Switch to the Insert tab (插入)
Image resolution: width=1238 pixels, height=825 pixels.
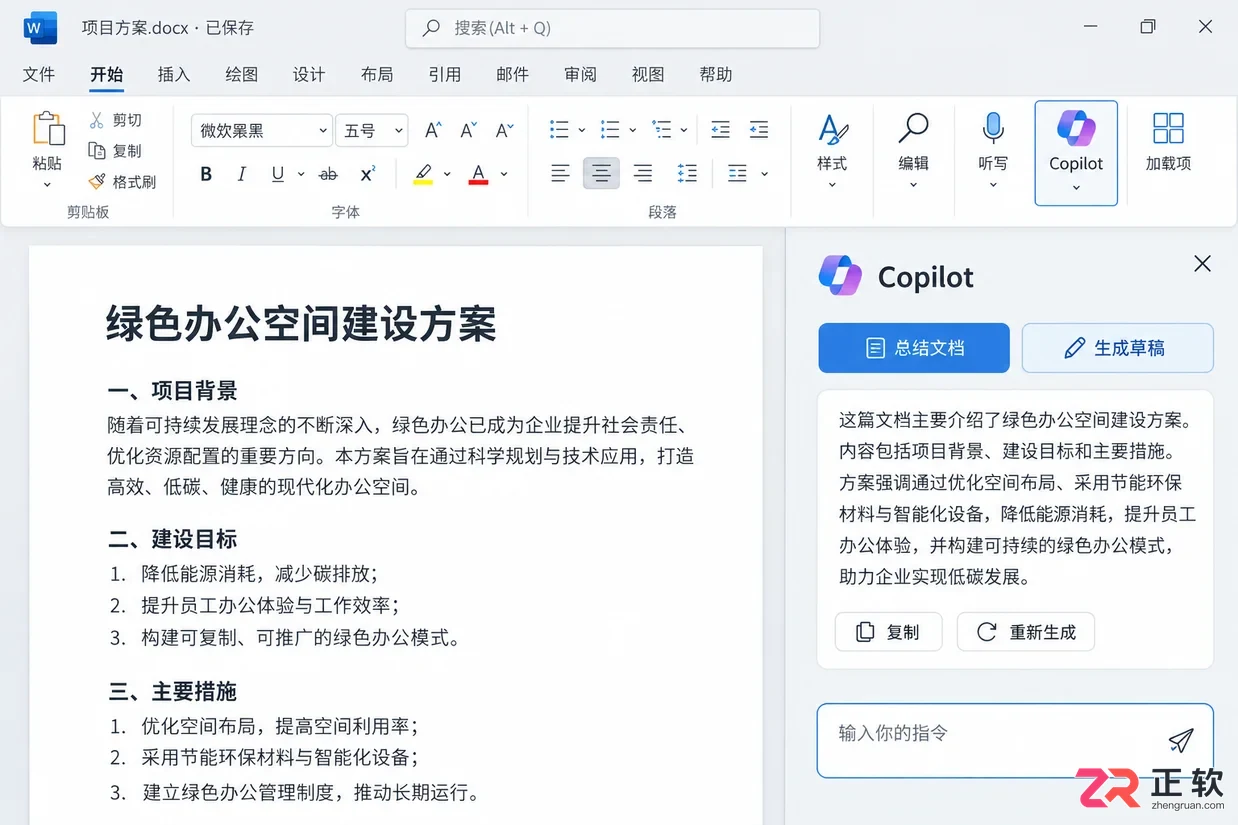[x=174, y=74]
